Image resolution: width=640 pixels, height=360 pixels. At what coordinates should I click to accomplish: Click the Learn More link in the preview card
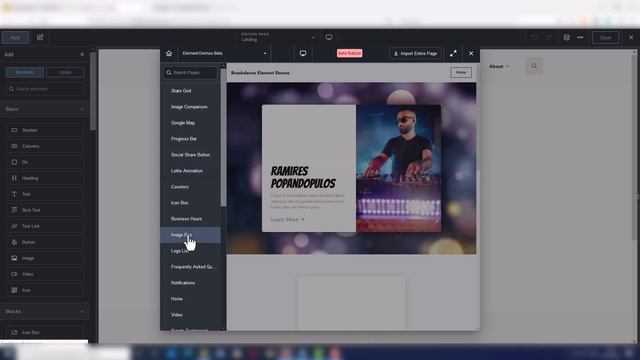287,220
